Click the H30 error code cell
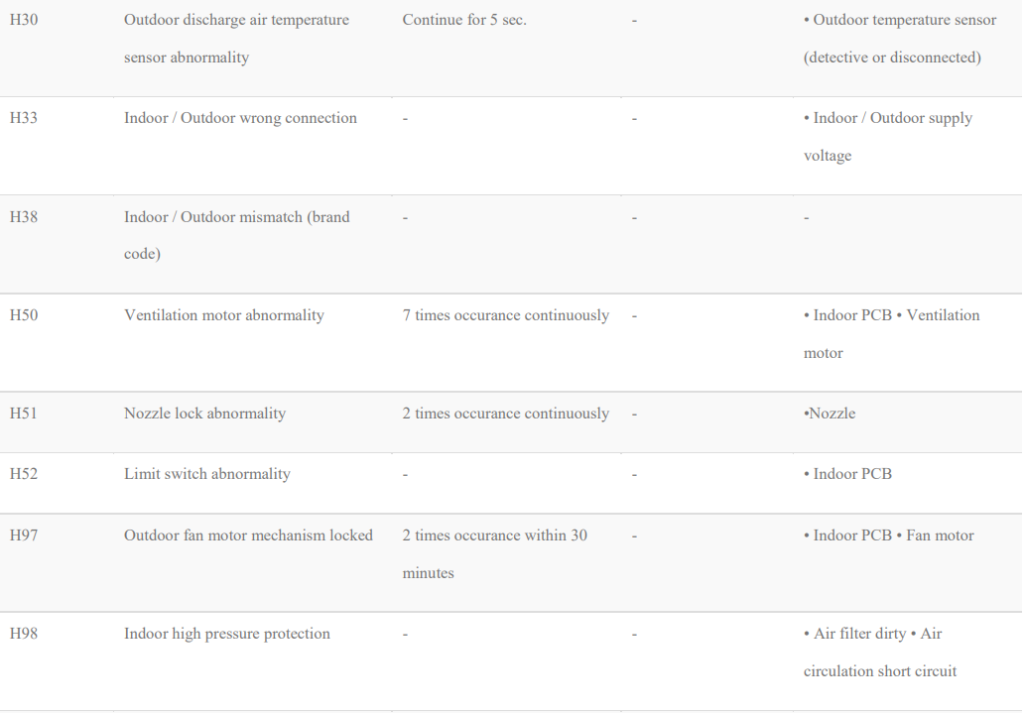Screen dimensions: 1024x713 point(24,20)
